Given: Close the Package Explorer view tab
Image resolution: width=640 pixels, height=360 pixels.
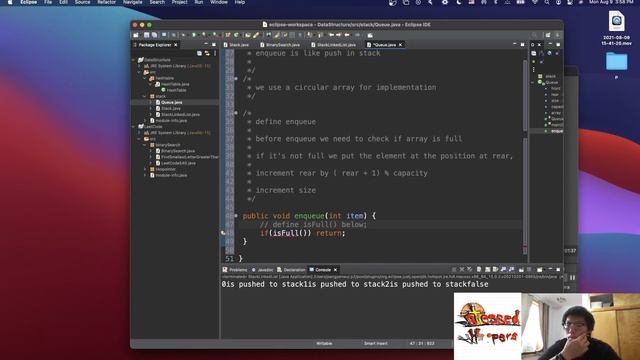Looking at the screenshot, I should pos(176,44).
